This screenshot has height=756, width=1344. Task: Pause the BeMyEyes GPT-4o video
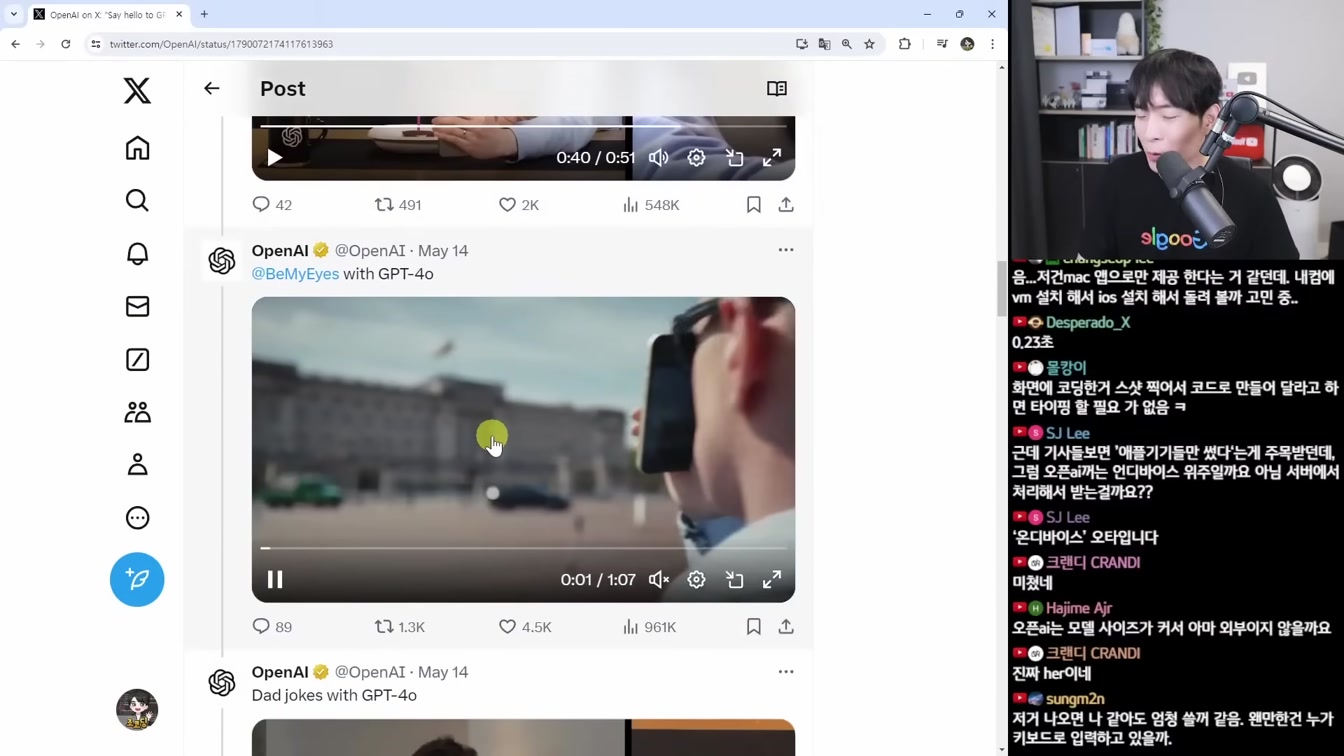pyautogui.click(x=274, y=580)
